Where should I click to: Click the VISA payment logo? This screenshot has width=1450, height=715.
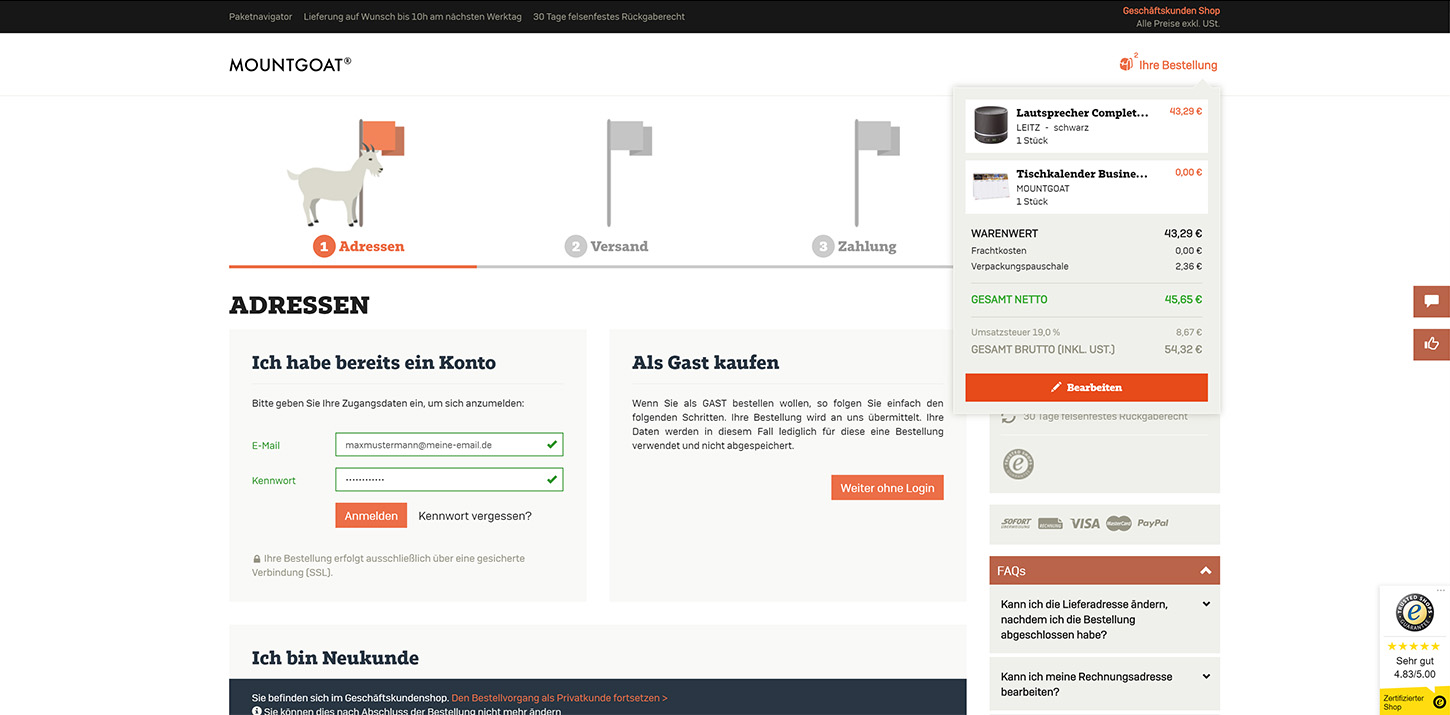click(1084, 523)
